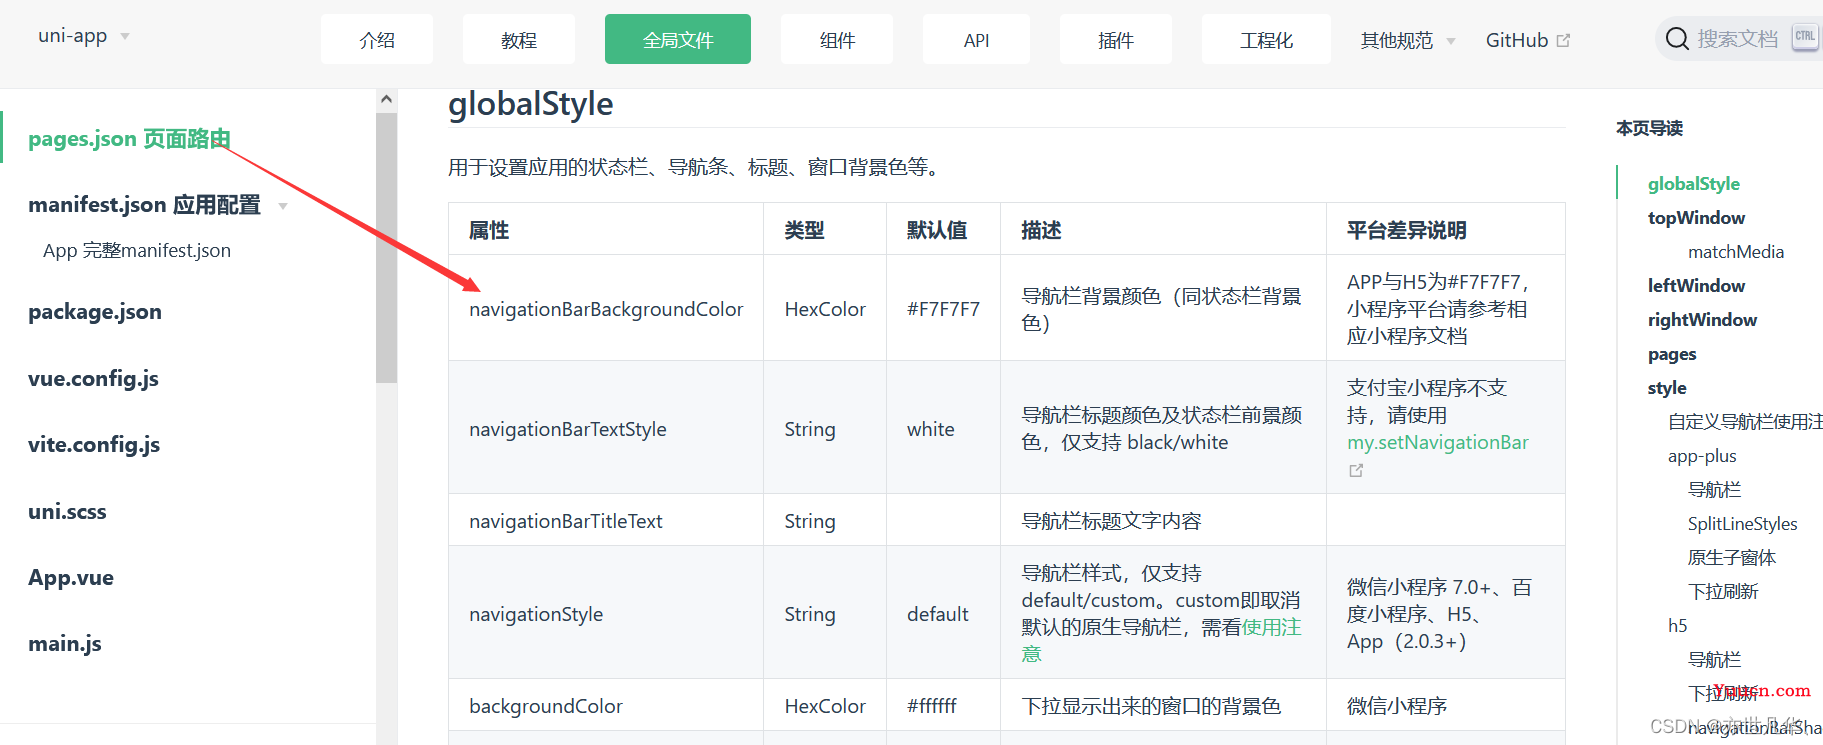
Task: Jump to topWindow in page outline
Action: pyautogui.click(x=1696, y=217)
